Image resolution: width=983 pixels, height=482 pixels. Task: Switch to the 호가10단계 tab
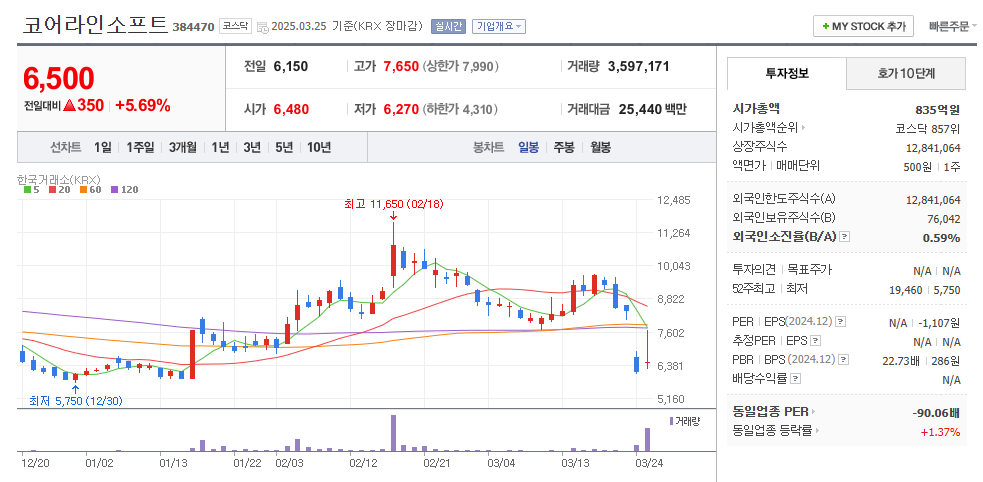[x=906, y=73]
